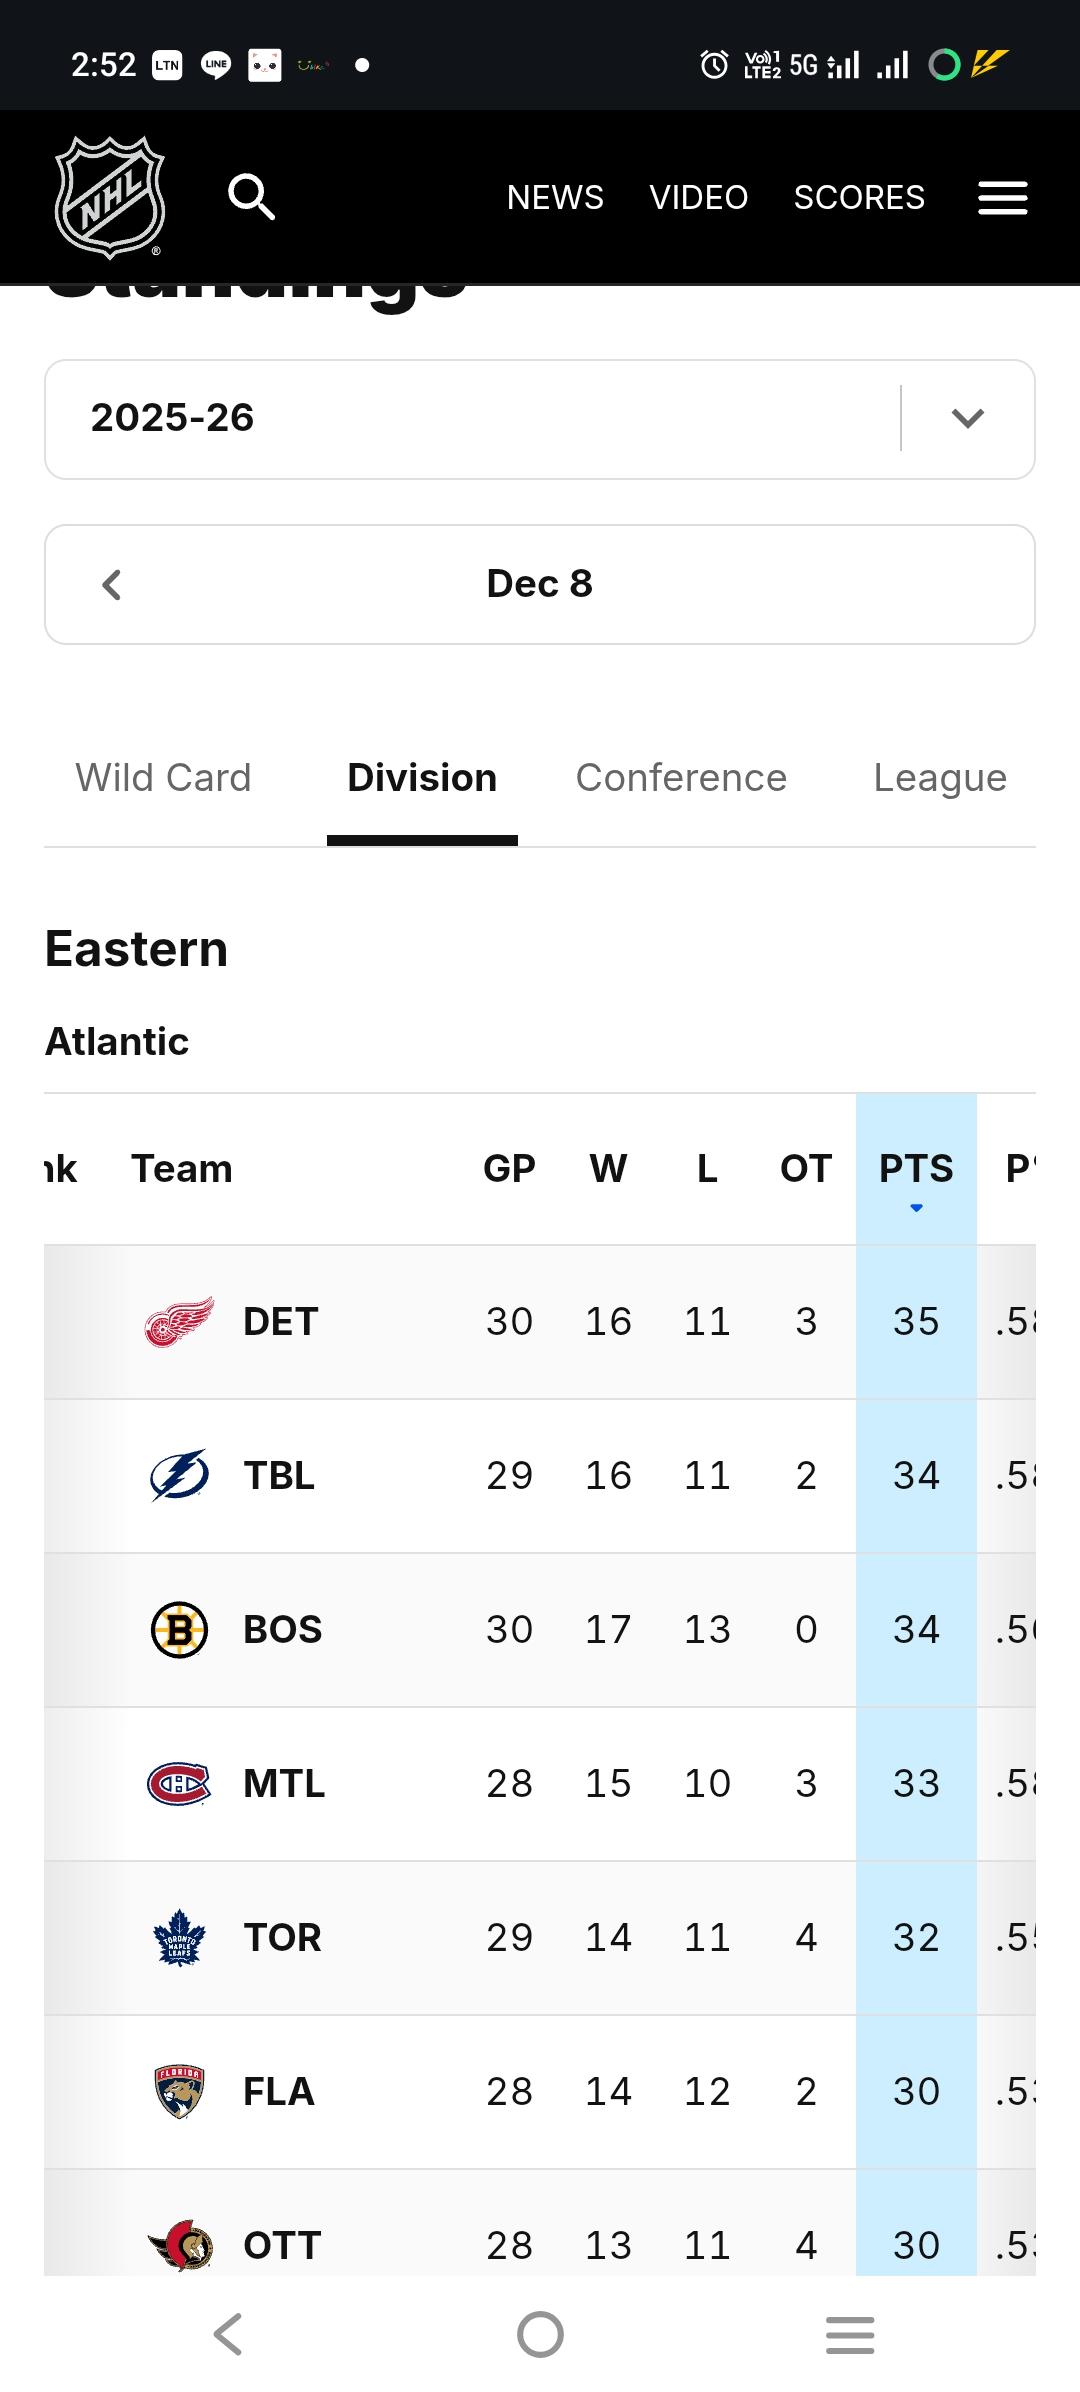Tap the Montreal Canadiens logo
The height and width of the screenshot is (2392, 1080).
point(179,1784)
